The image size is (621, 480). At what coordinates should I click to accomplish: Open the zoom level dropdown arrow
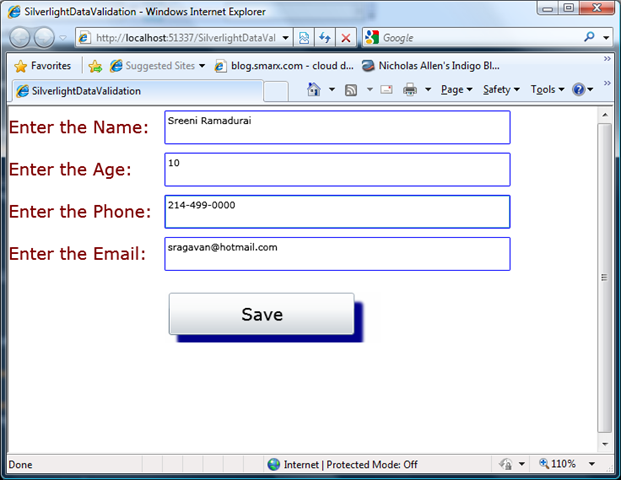pyautogui.click(x=592, y=464)
